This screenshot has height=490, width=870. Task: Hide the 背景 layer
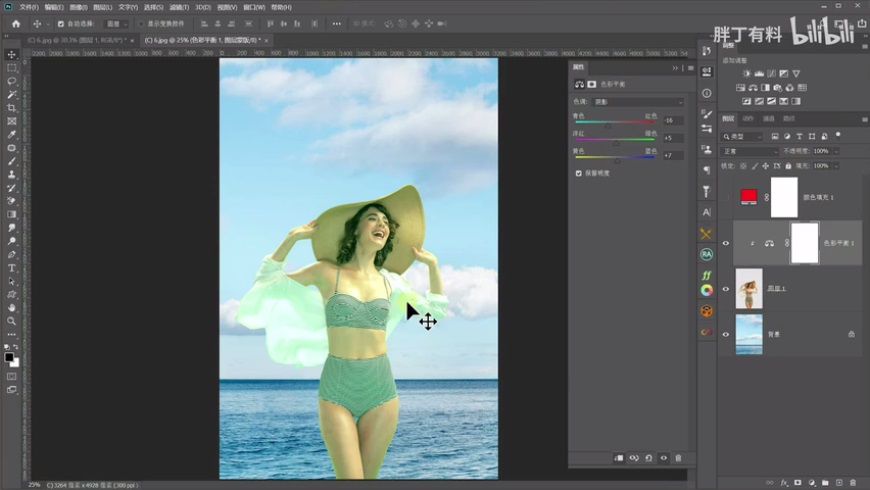click(x=726, y=334)
